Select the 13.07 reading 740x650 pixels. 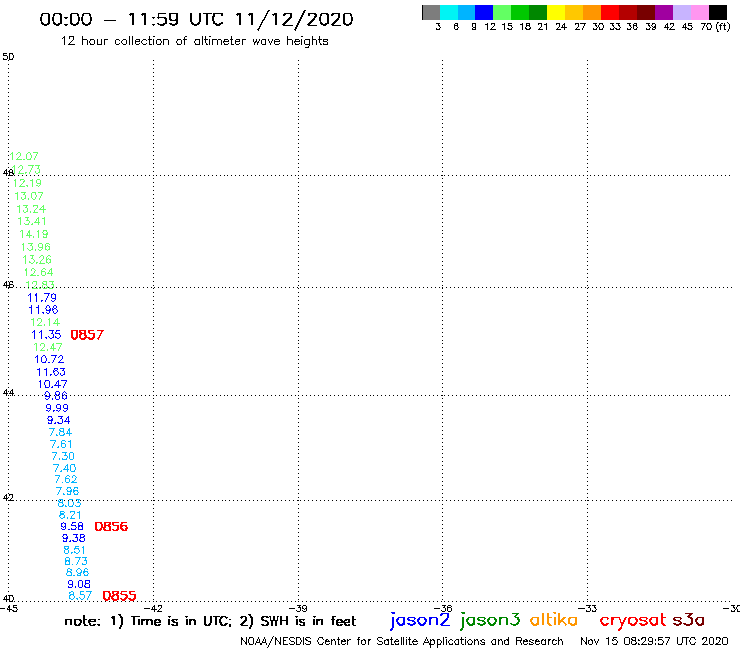click(29, 196)
